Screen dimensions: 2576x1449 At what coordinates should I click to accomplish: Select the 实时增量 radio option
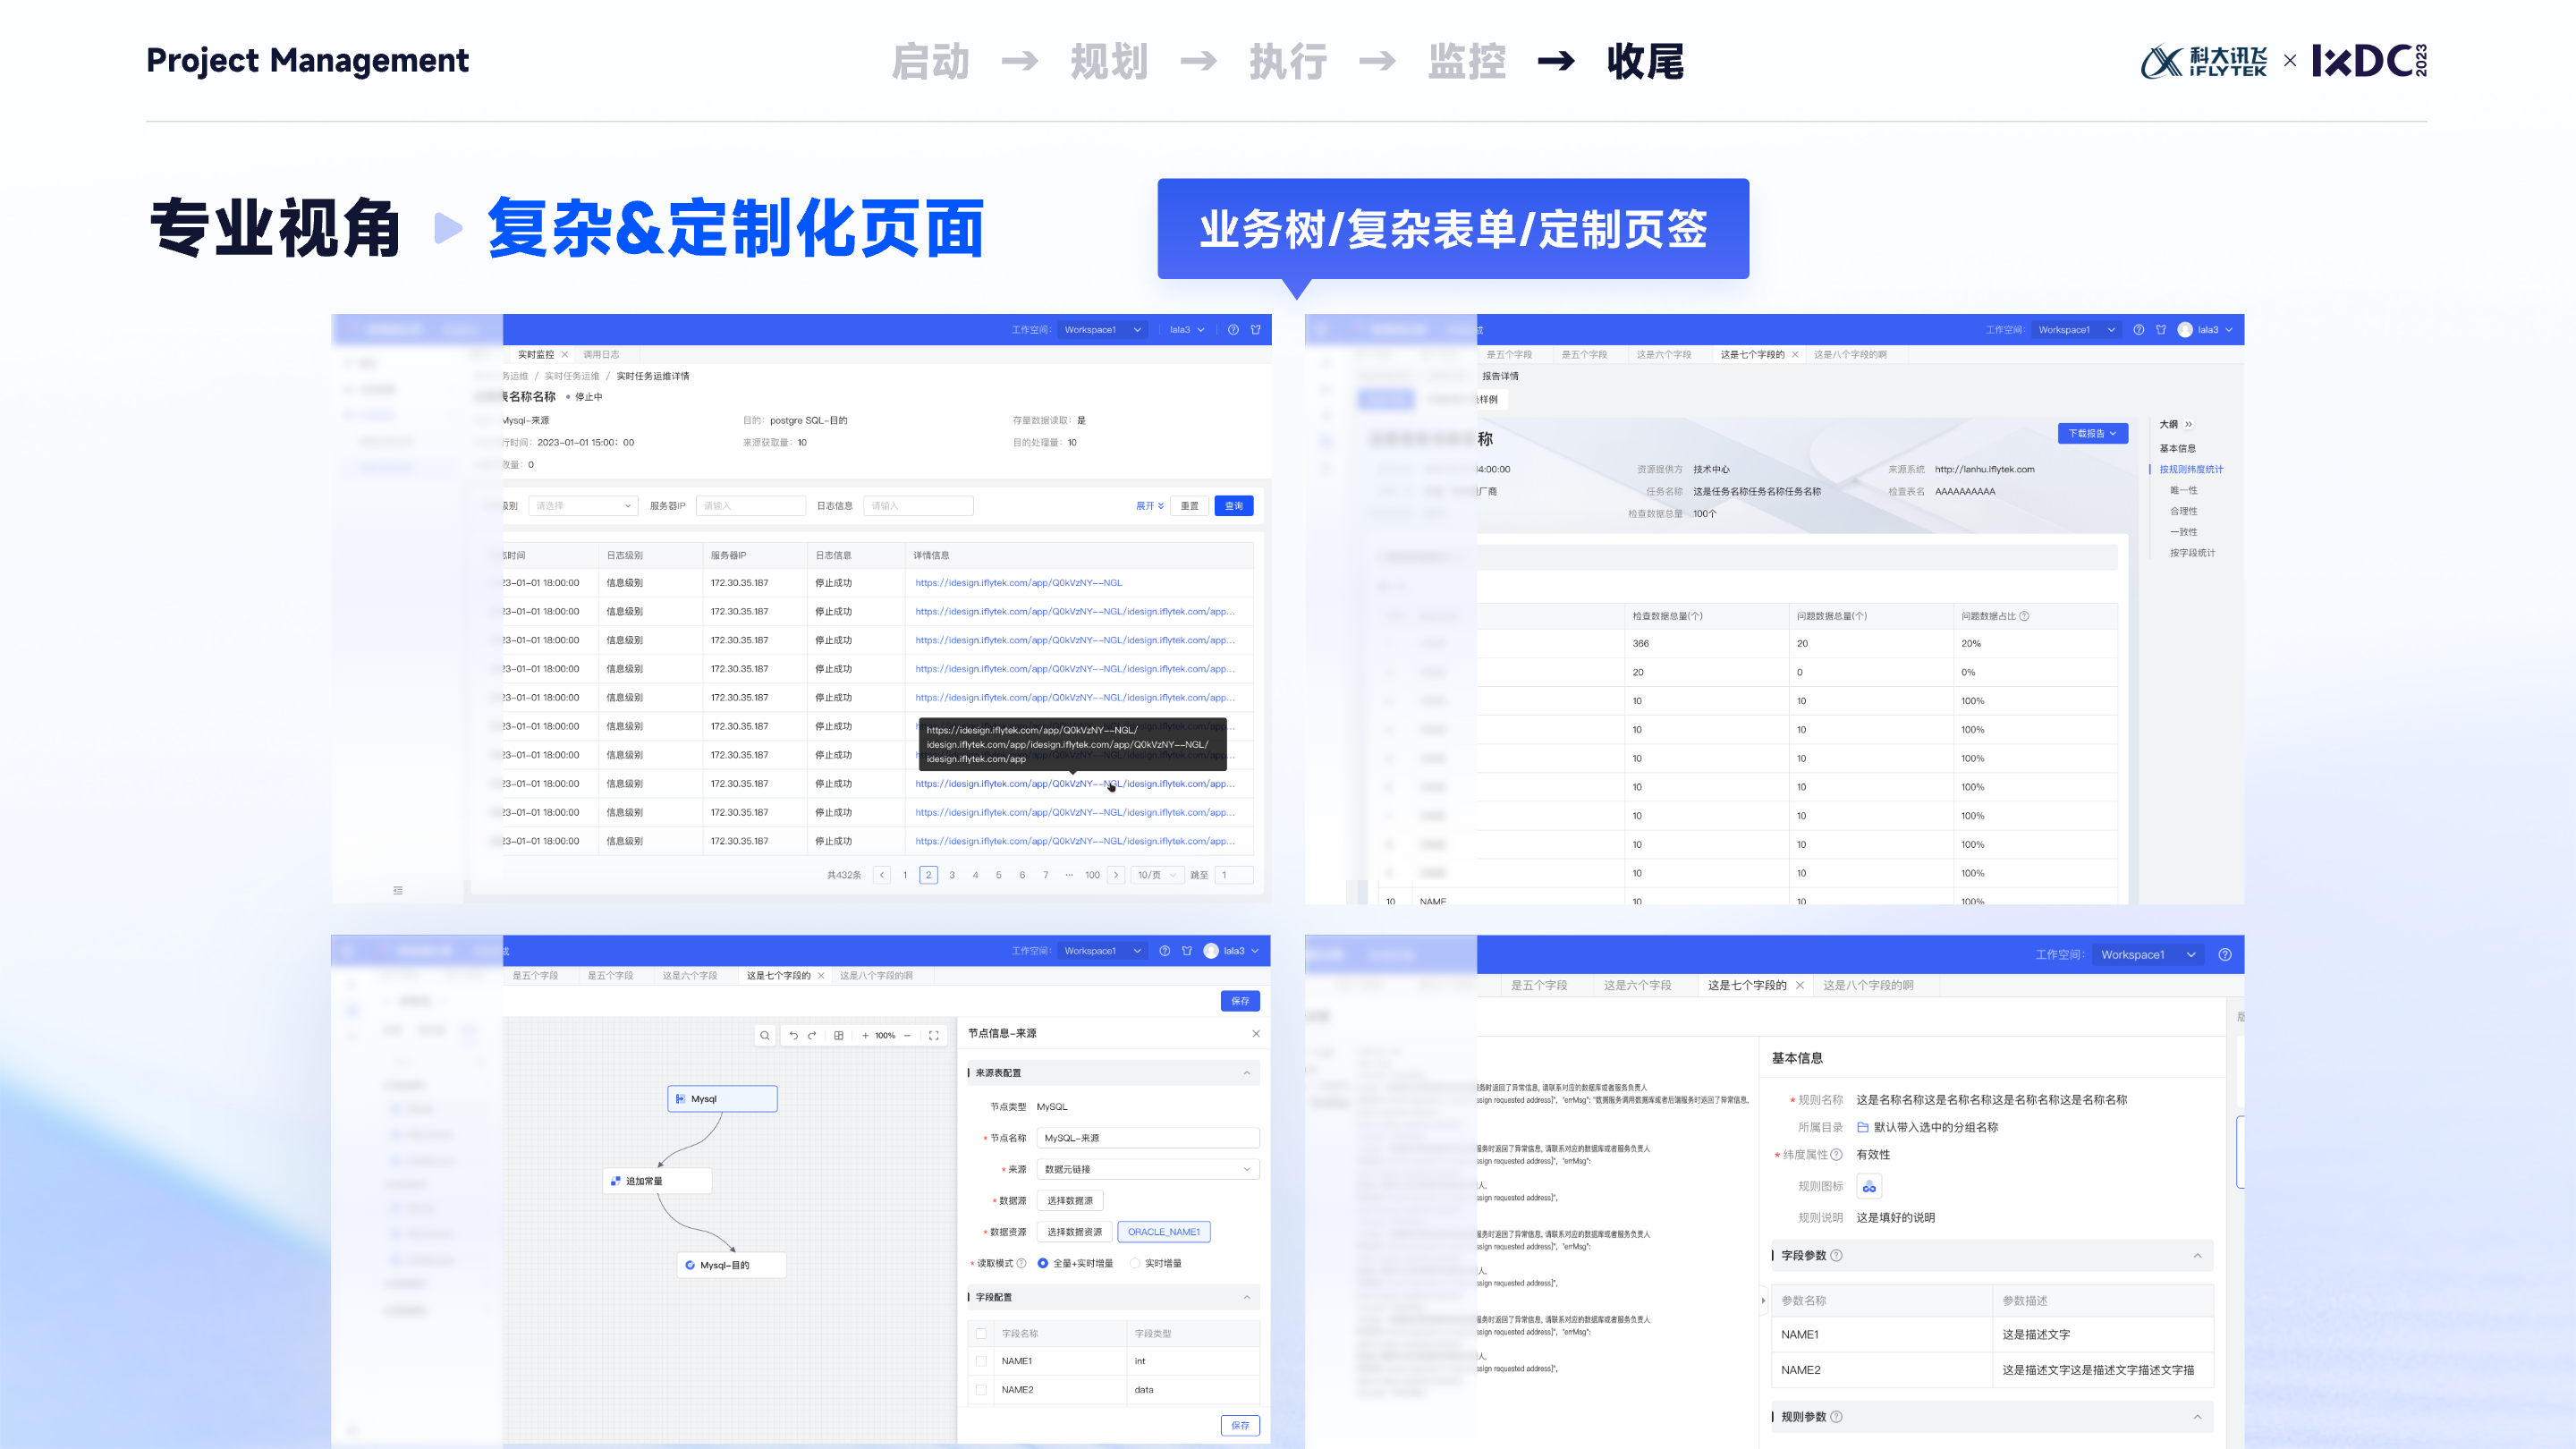pos(1135,1263)
